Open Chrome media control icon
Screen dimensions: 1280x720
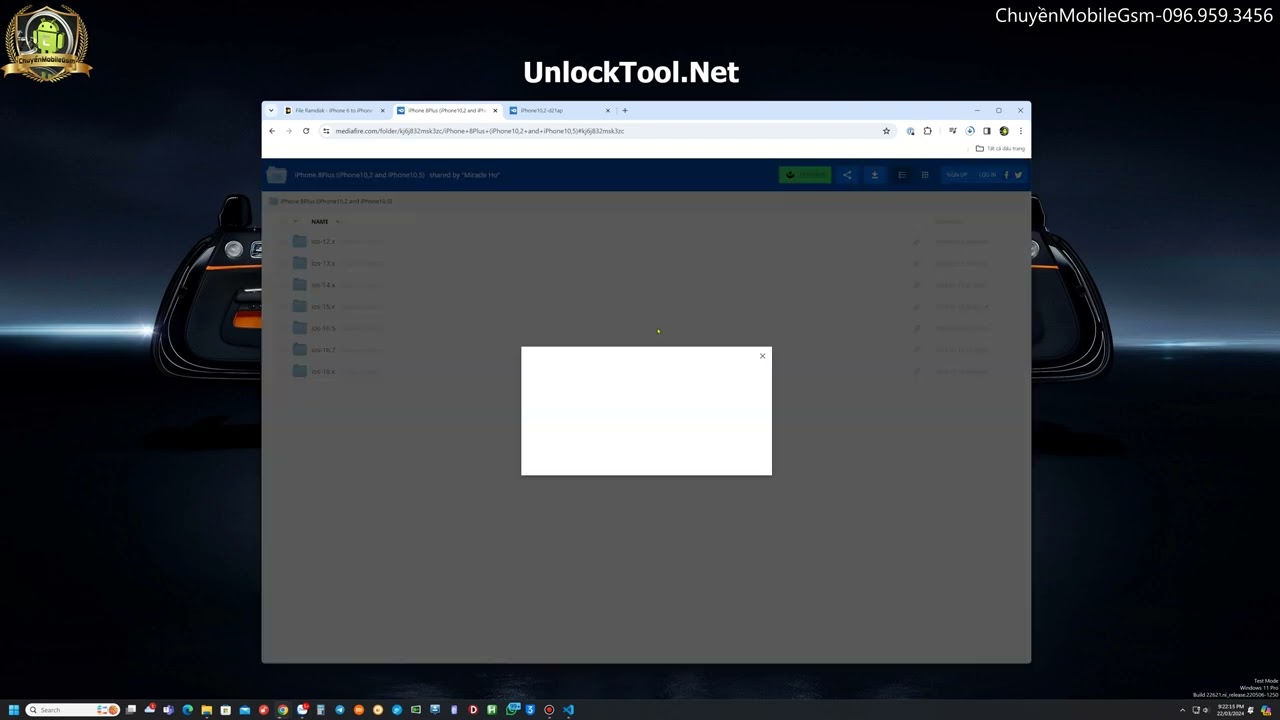coord(953,131)
